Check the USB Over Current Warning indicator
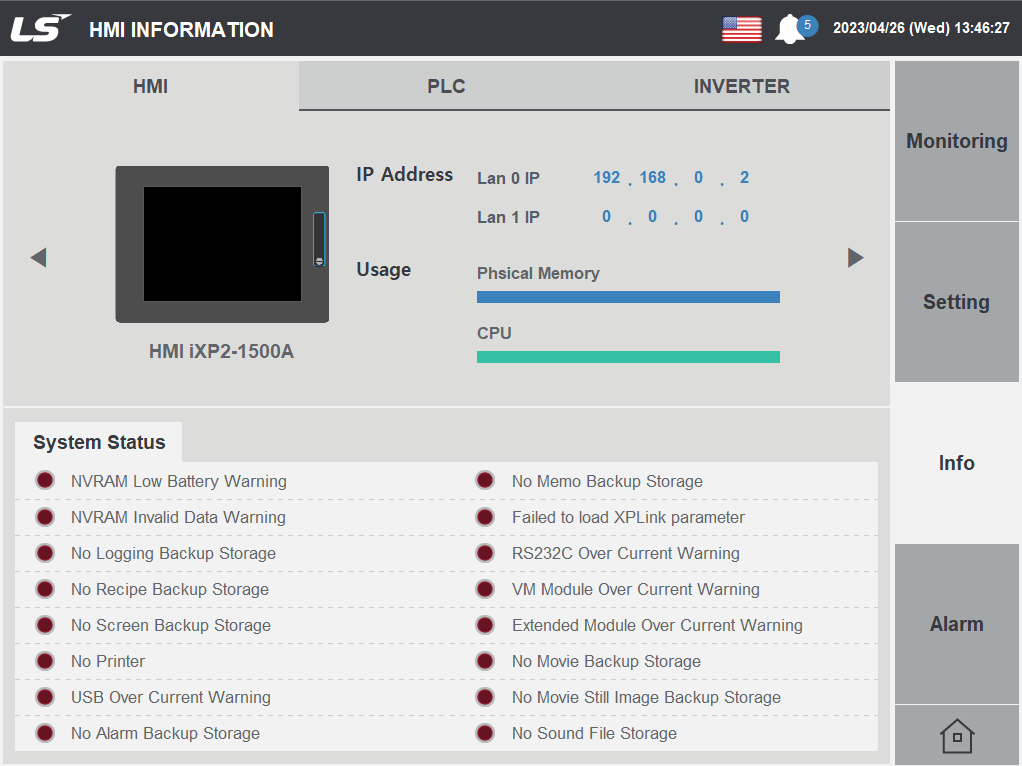This screenshot has height=766, width=1022. point(44,697)
